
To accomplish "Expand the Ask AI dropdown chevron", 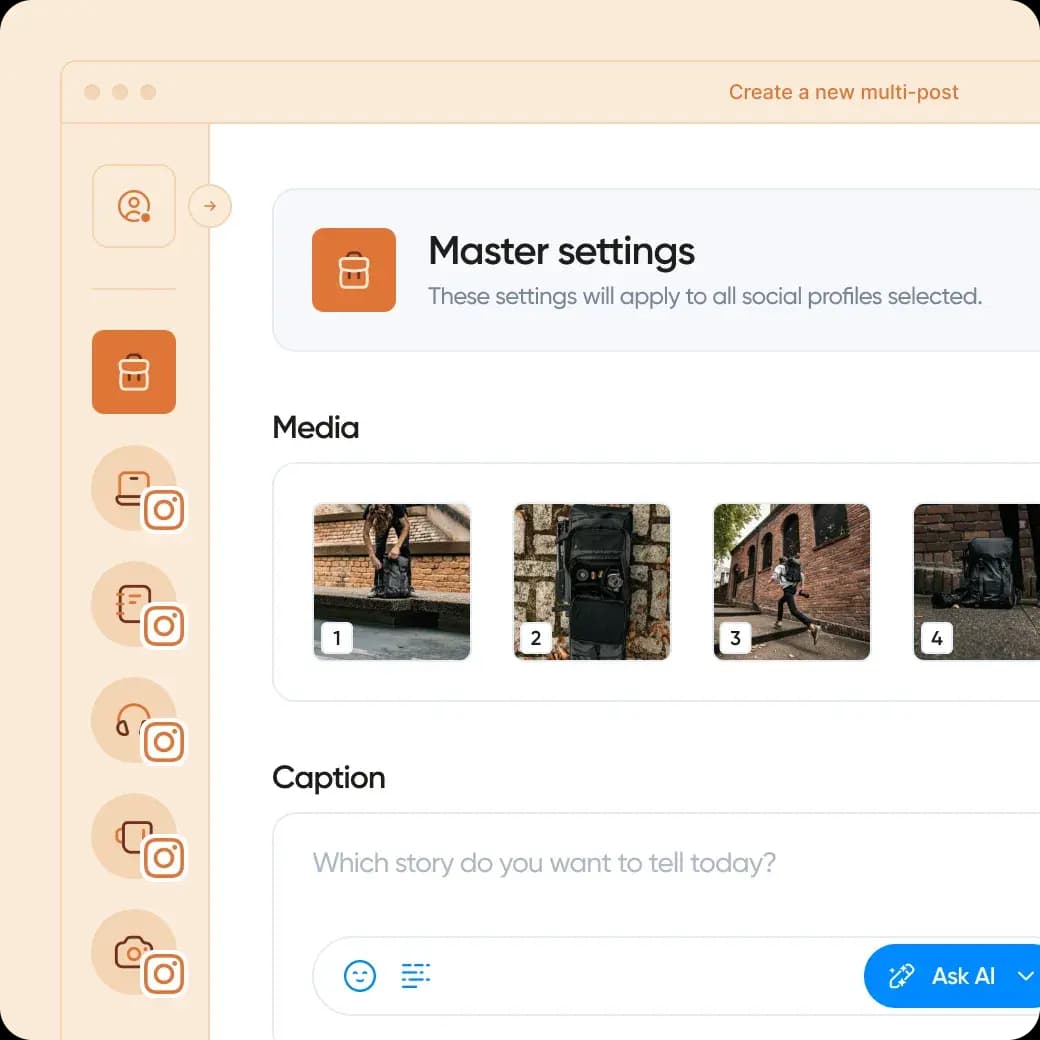I will tap(1025, 975).
